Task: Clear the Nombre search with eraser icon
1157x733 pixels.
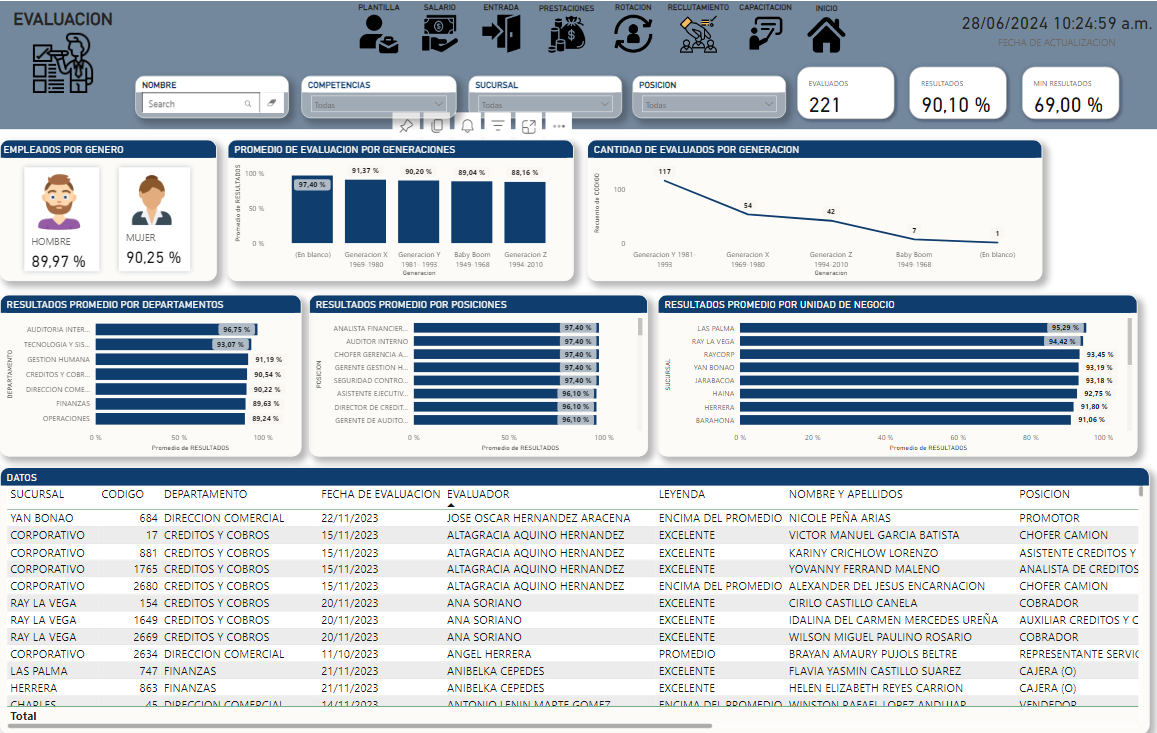Action: coord(272,103)
